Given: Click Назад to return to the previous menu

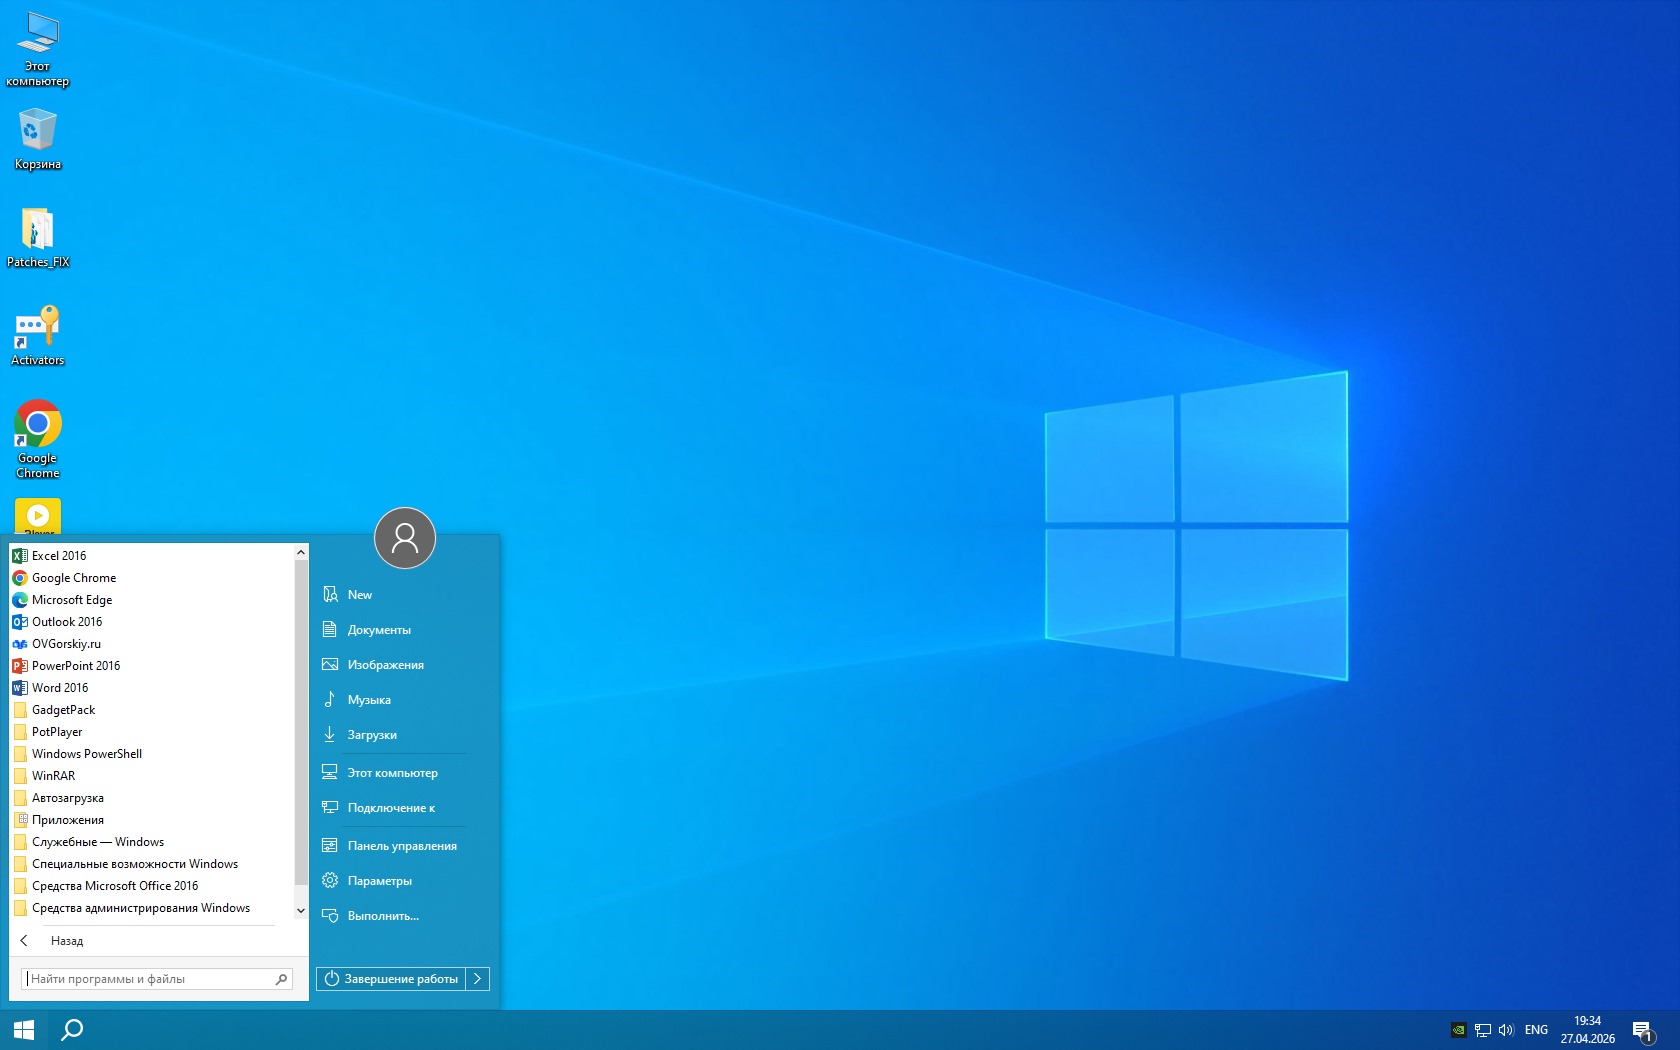Looking at the screenshot, I should [66, 940].
